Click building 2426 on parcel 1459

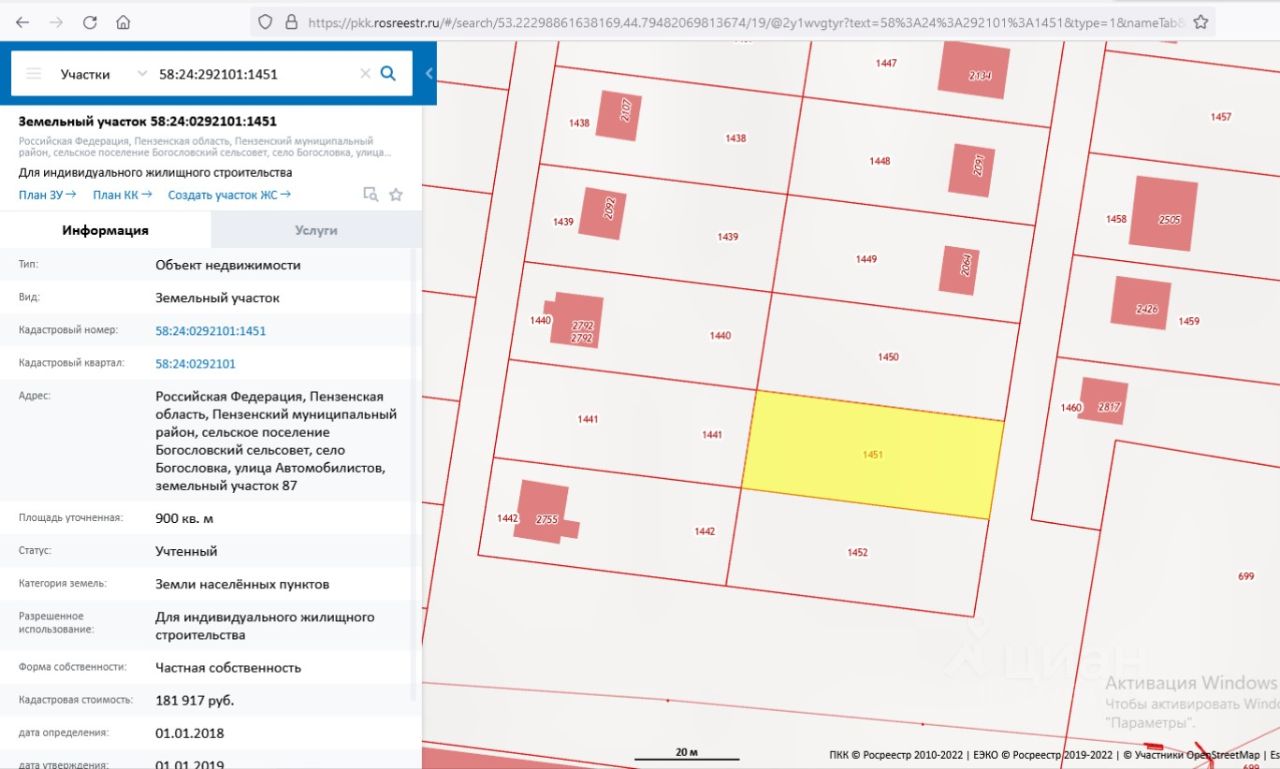pos(1141,302)
